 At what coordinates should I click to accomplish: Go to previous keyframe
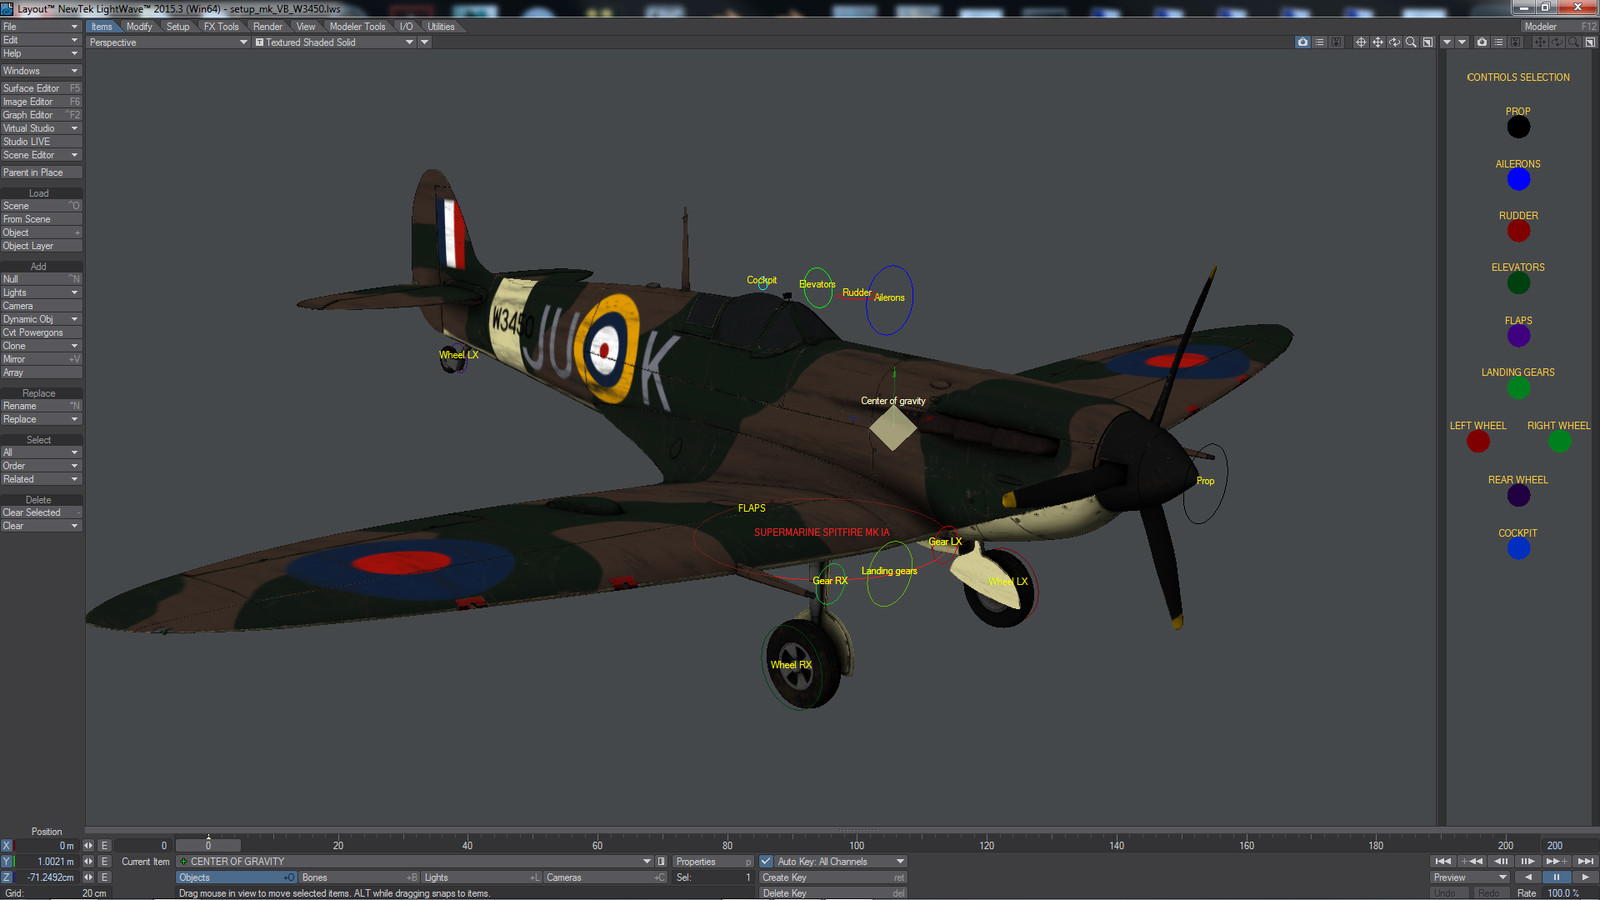point(1471,861)
